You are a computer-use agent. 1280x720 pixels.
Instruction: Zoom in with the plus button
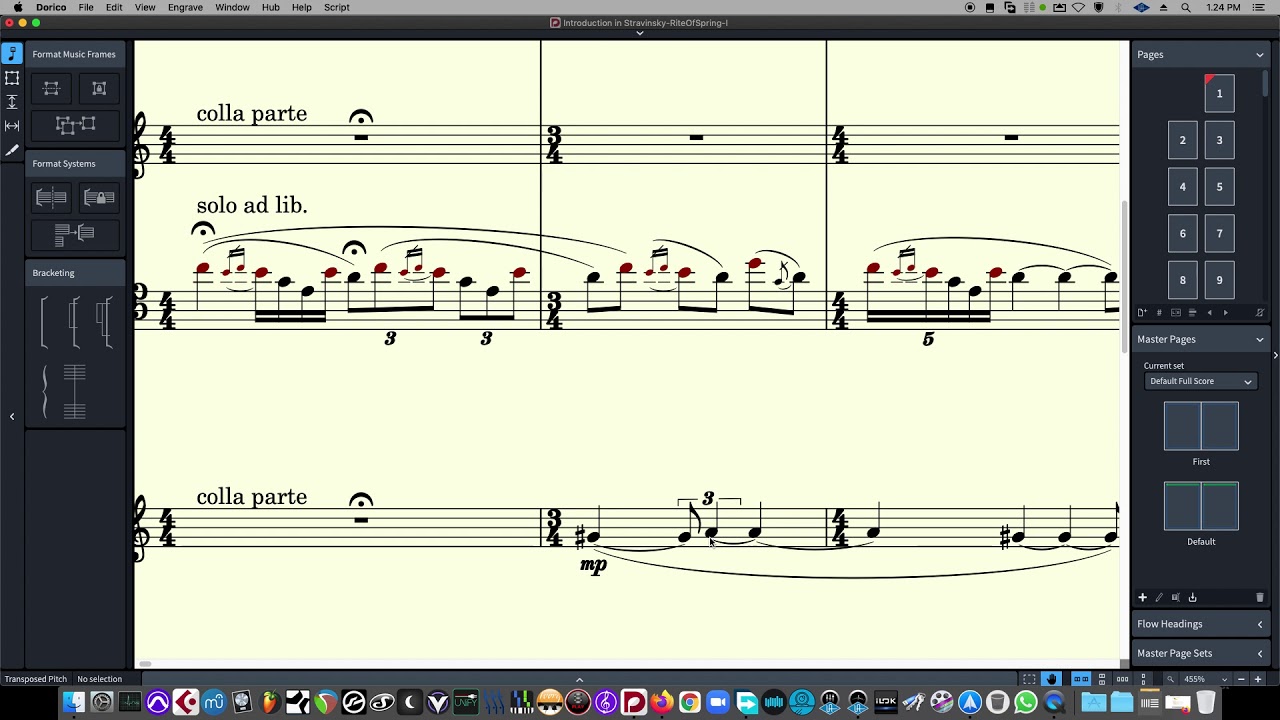(x=1258, y=679)
